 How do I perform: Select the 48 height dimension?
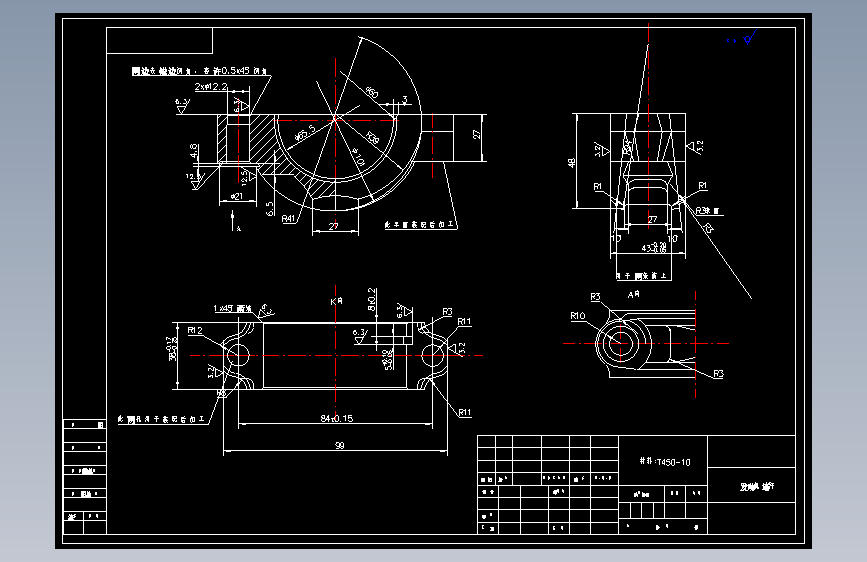point(571,163)
